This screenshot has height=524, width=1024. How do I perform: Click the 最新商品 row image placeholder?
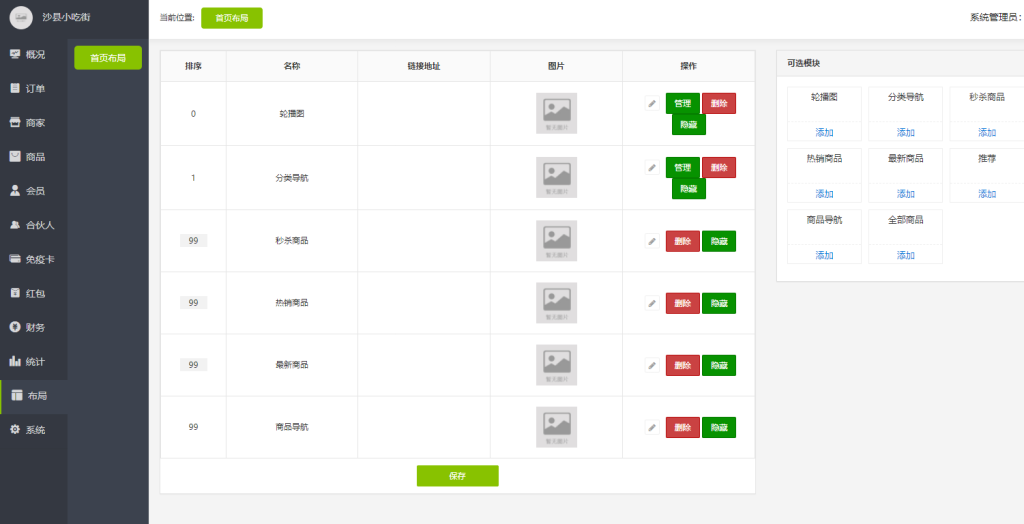coord(556,365)
